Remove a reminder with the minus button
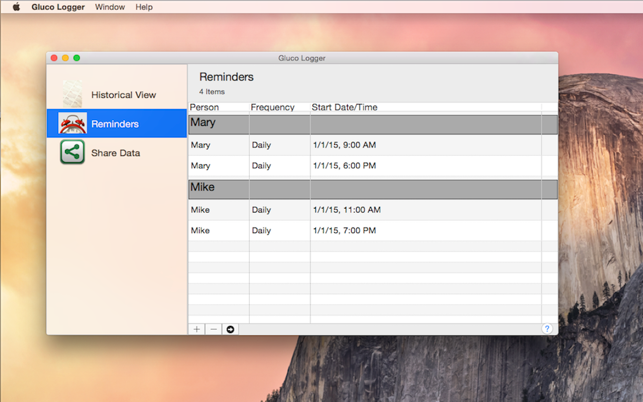Viewport: 643px width, 402px height. [x=214, y=329]
